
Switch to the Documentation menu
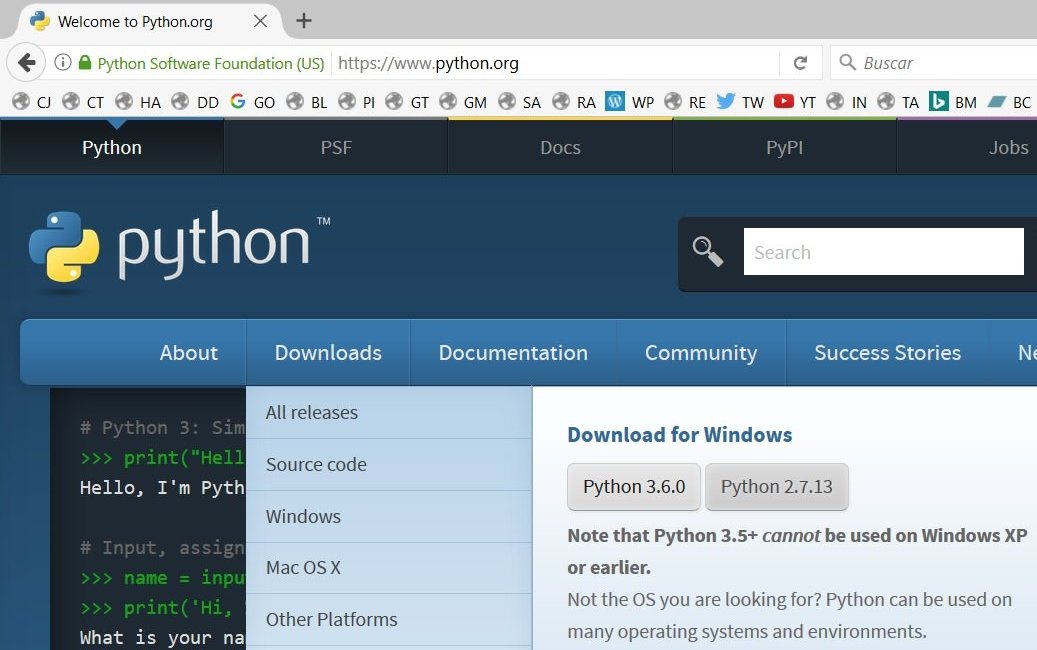click(x=513, y=352)
